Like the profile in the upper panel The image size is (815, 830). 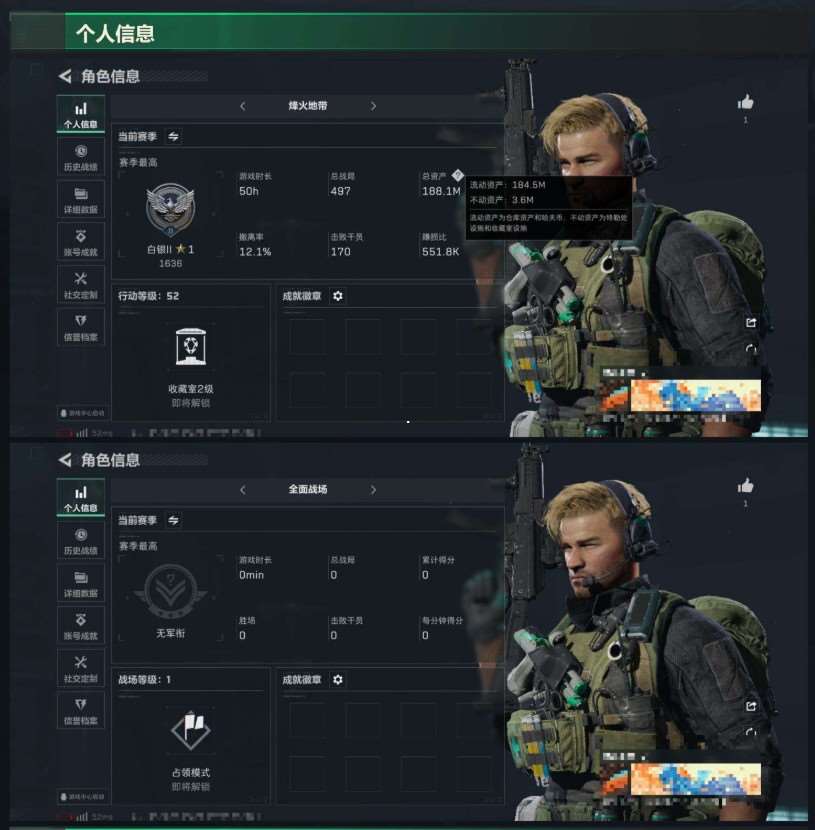[745, 102]
